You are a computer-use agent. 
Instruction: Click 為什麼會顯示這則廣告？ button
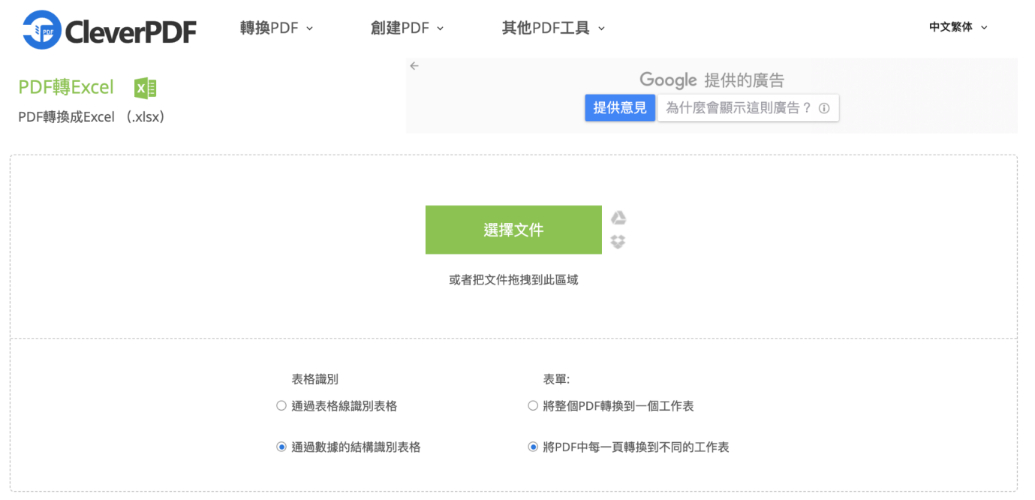tap(748, 108)
